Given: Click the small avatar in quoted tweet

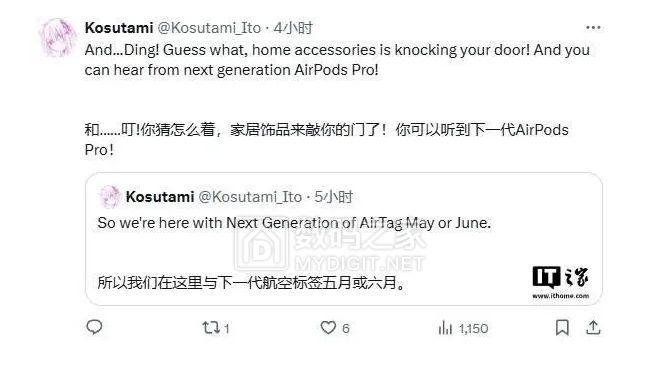Looking at the screenshot, I should [109, 197].
